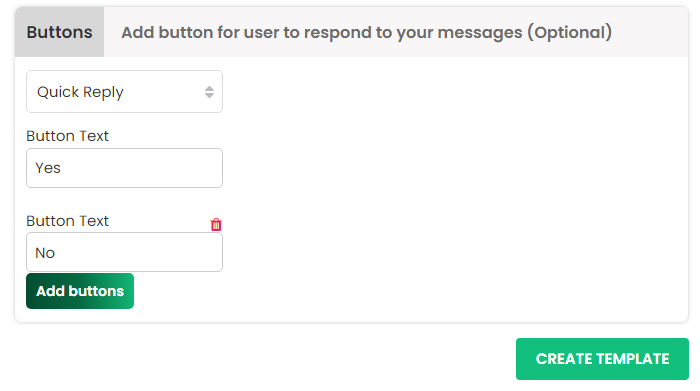Viewport: 700px width, 391px height.
Task: Focus the Button Text field containing Yes
Action: (x=125, y=168)
